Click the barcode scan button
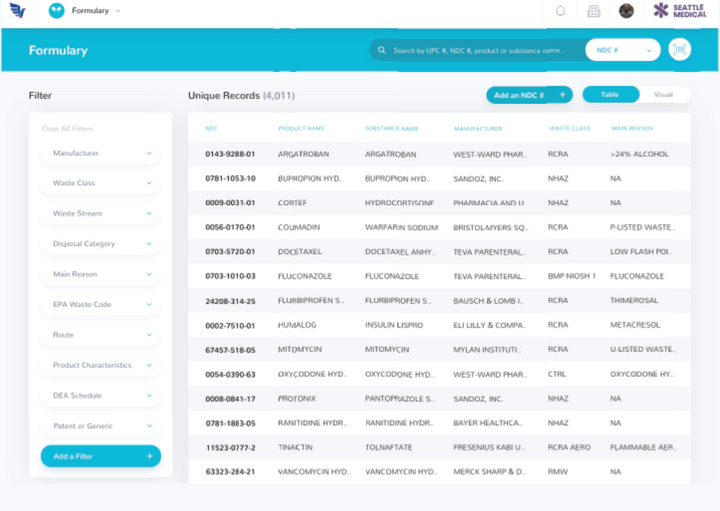The height and width of the screenshot is (511, 720). coord(680,50)
